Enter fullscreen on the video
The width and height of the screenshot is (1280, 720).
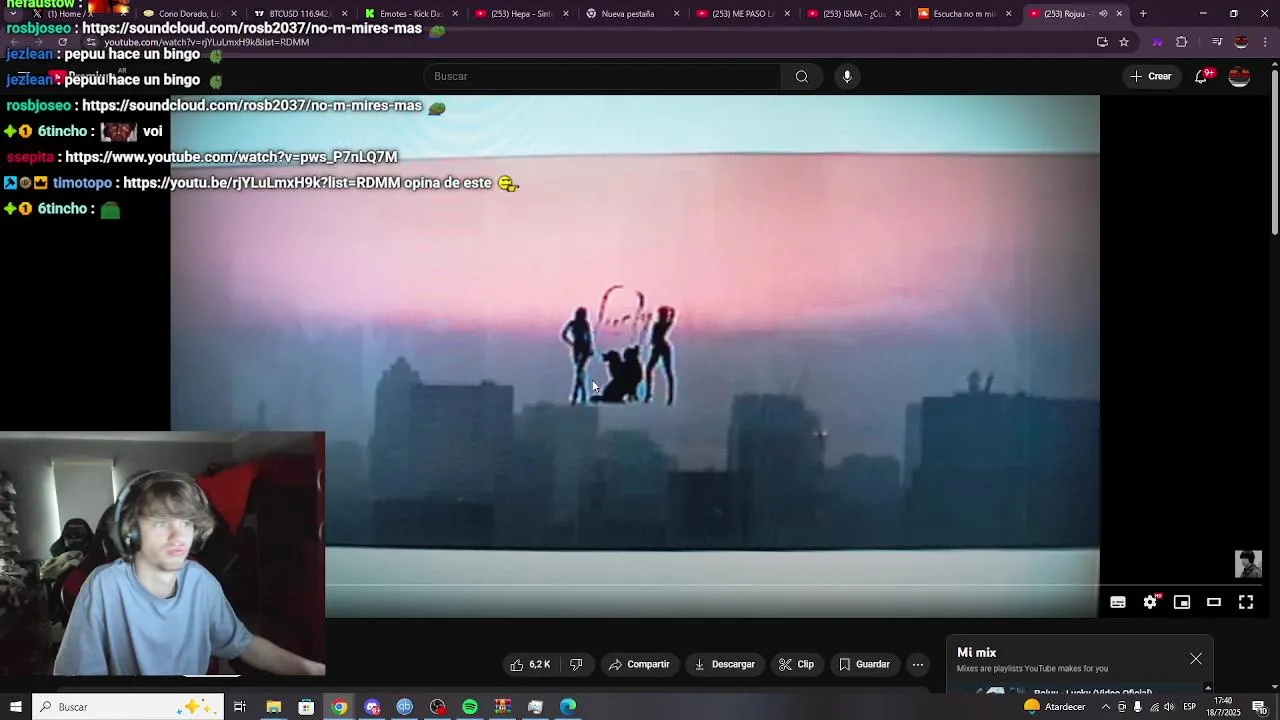[x=1246, y=602]
